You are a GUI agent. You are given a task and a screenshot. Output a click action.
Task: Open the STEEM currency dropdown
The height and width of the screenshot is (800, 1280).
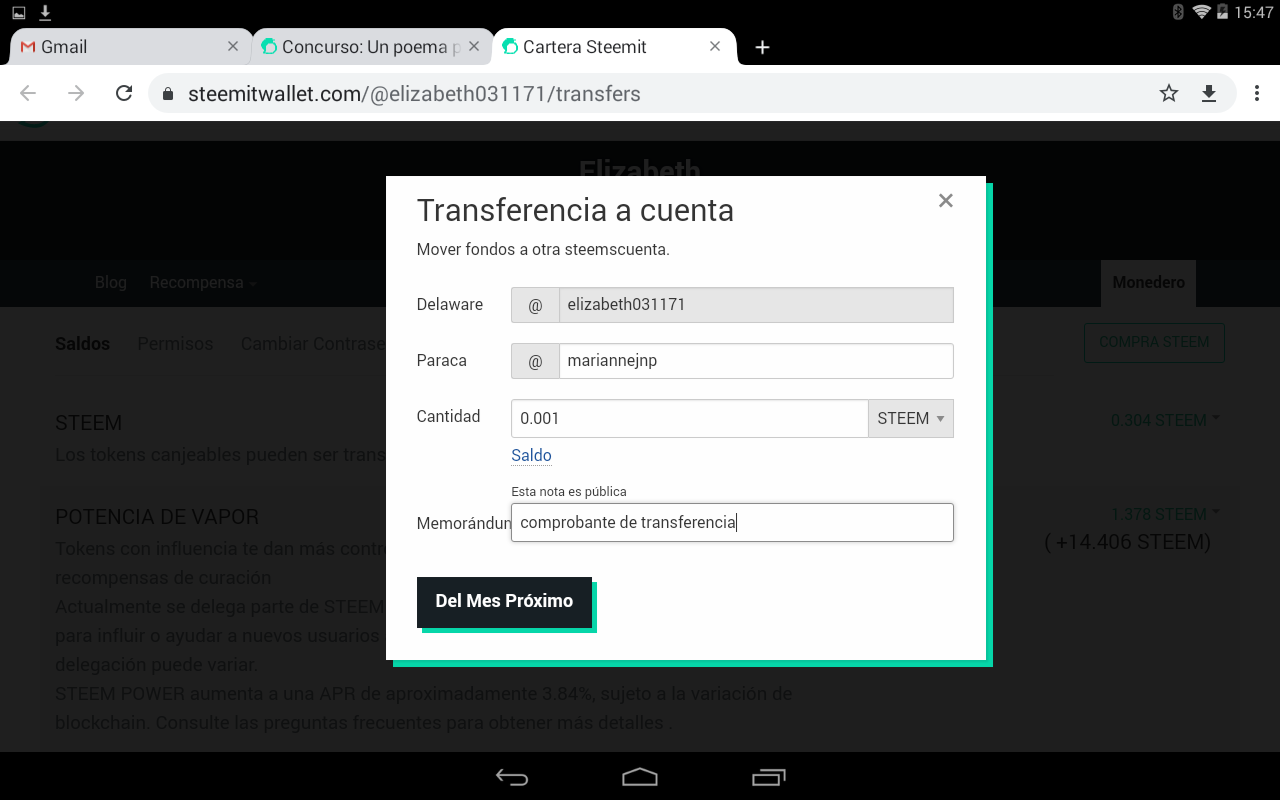(911, 418)
